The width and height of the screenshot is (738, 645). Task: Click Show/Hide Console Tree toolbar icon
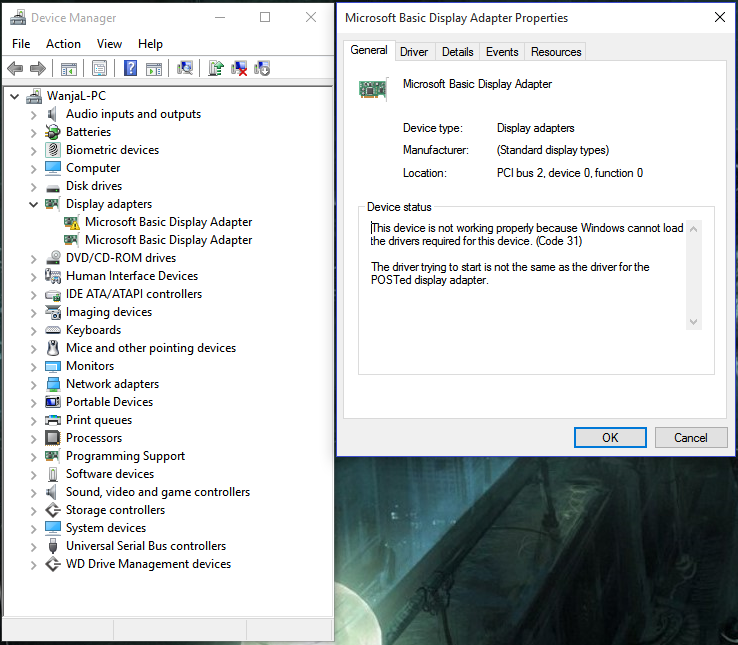coord(69,69)
